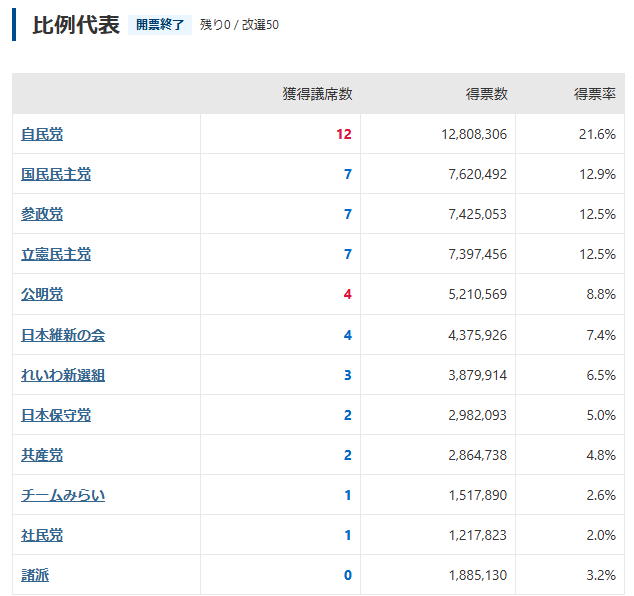Screen dimensions: 634x596
Task: Click the 社民党 link
Action: tap(42, 535)
